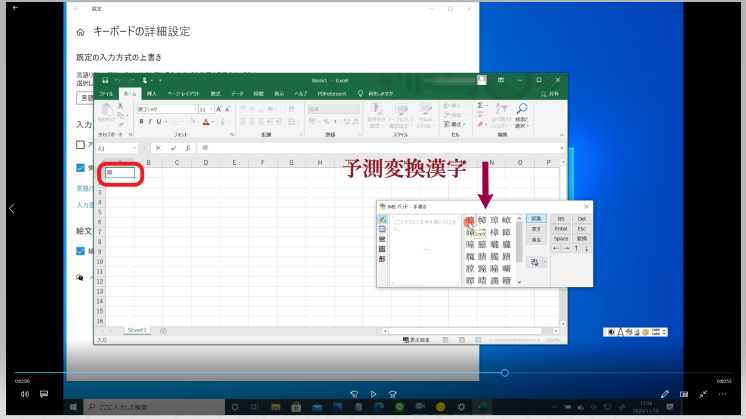Click the Enter button in IME Pad

(561, 228)
